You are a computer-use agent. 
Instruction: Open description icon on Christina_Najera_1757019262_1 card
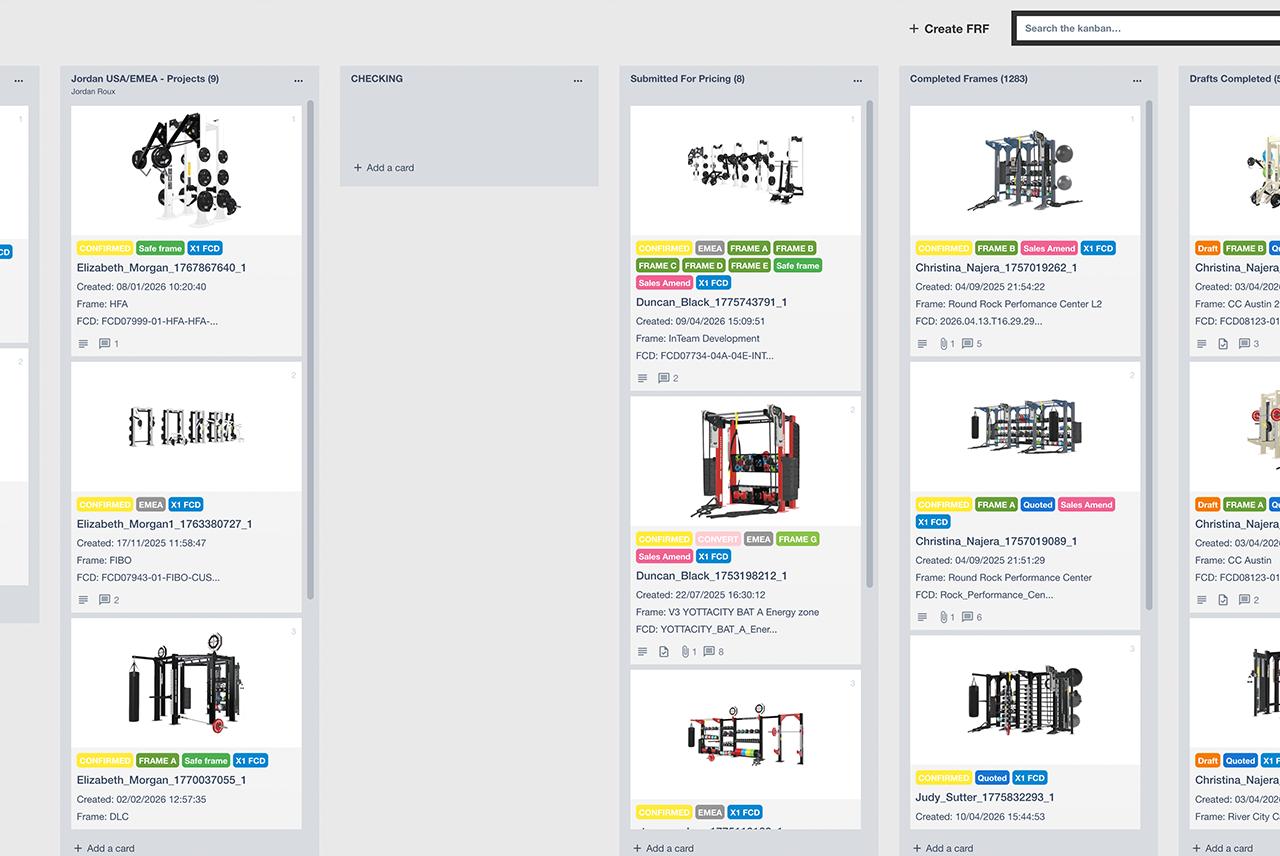[922, 344]
